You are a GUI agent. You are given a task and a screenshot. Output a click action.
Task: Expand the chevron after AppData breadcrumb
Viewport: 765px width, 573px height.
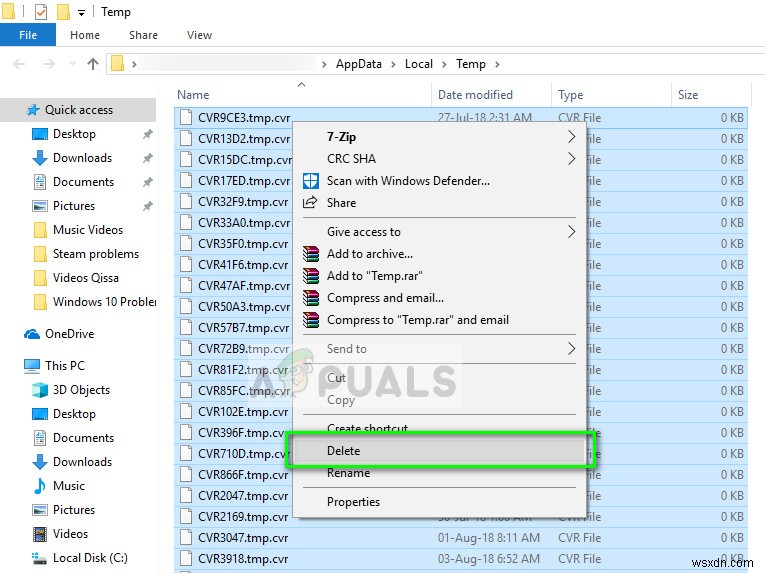point(393,64)
